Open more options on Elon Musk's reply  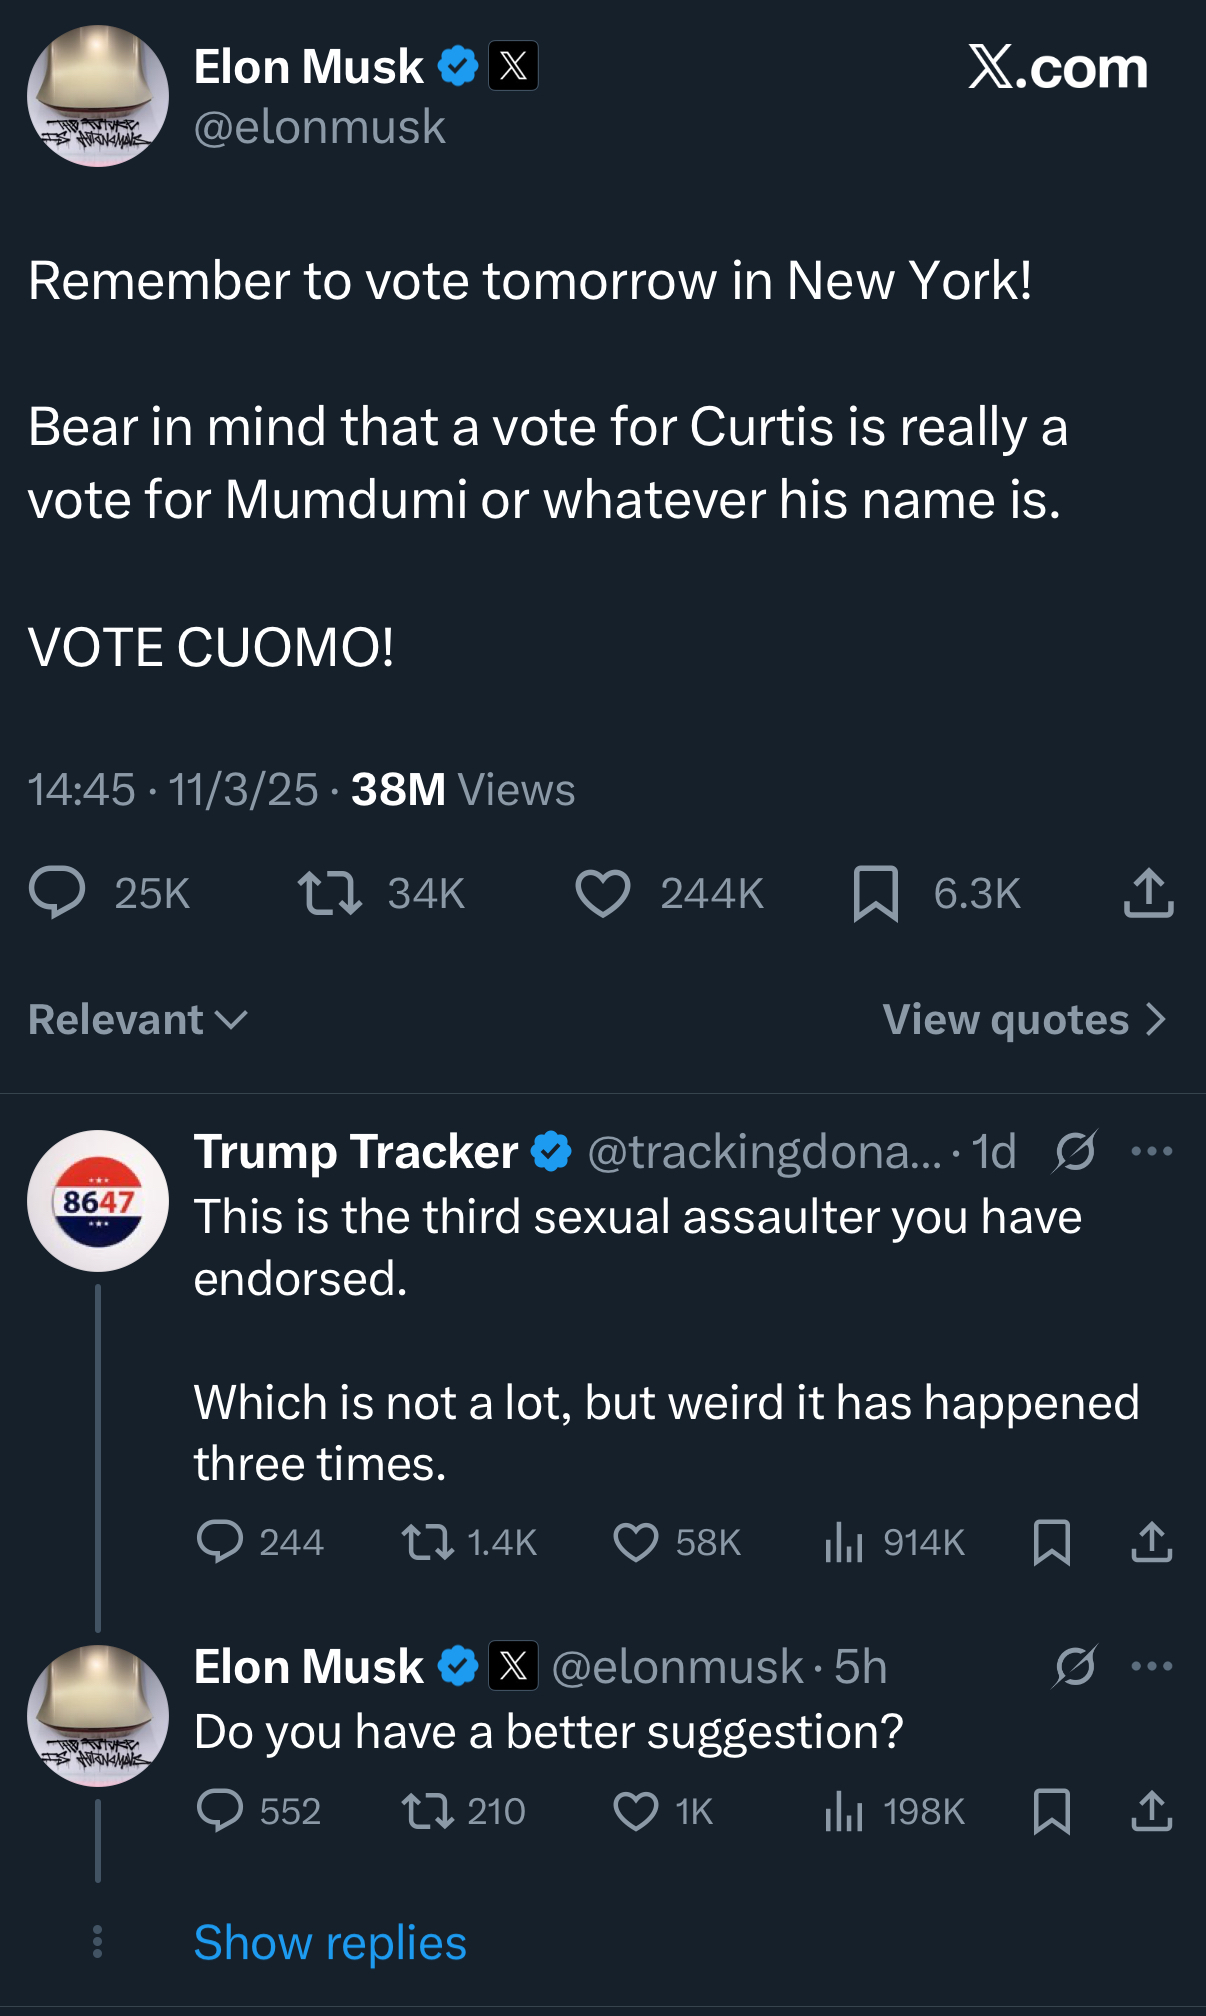click(x=1151, y=1666)
